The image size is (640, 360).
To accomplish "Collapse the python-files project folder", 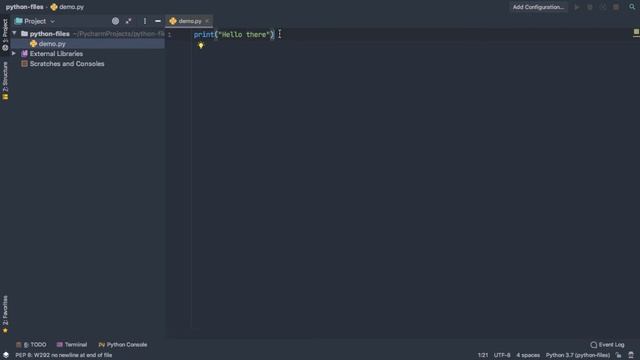I will click(14, 33).
